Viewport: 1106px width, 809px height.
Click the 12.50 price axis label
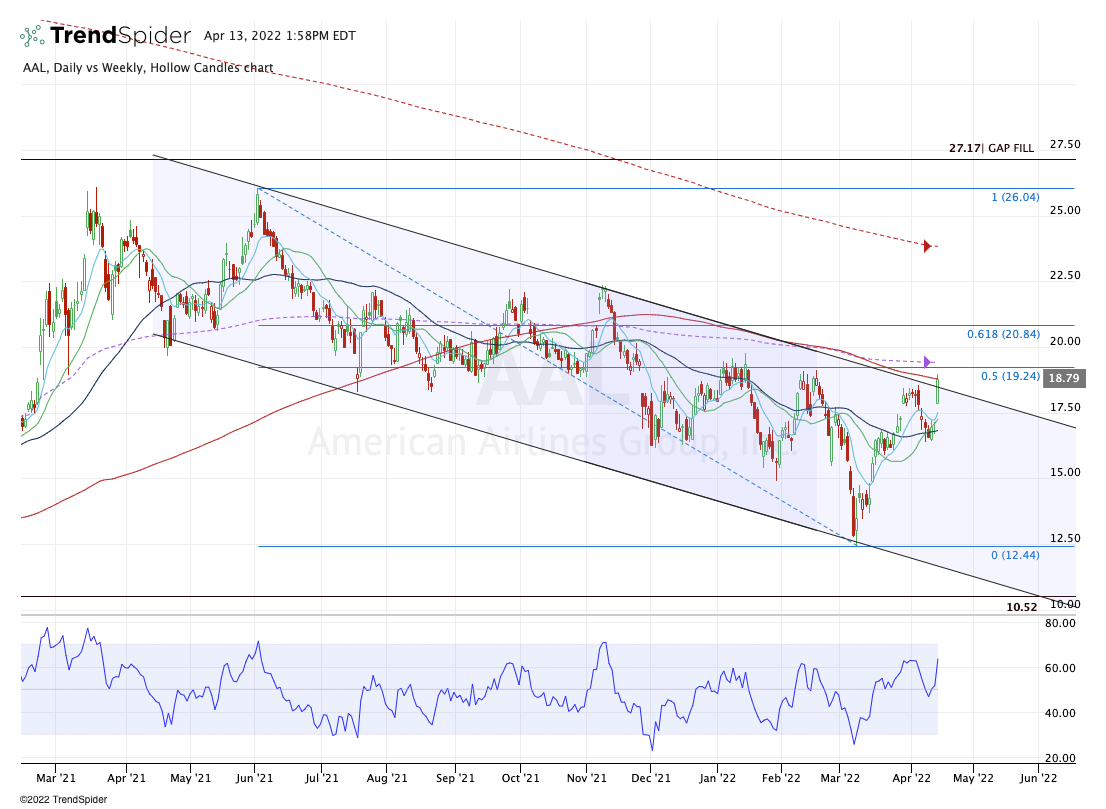click(x=1065, y=538)
